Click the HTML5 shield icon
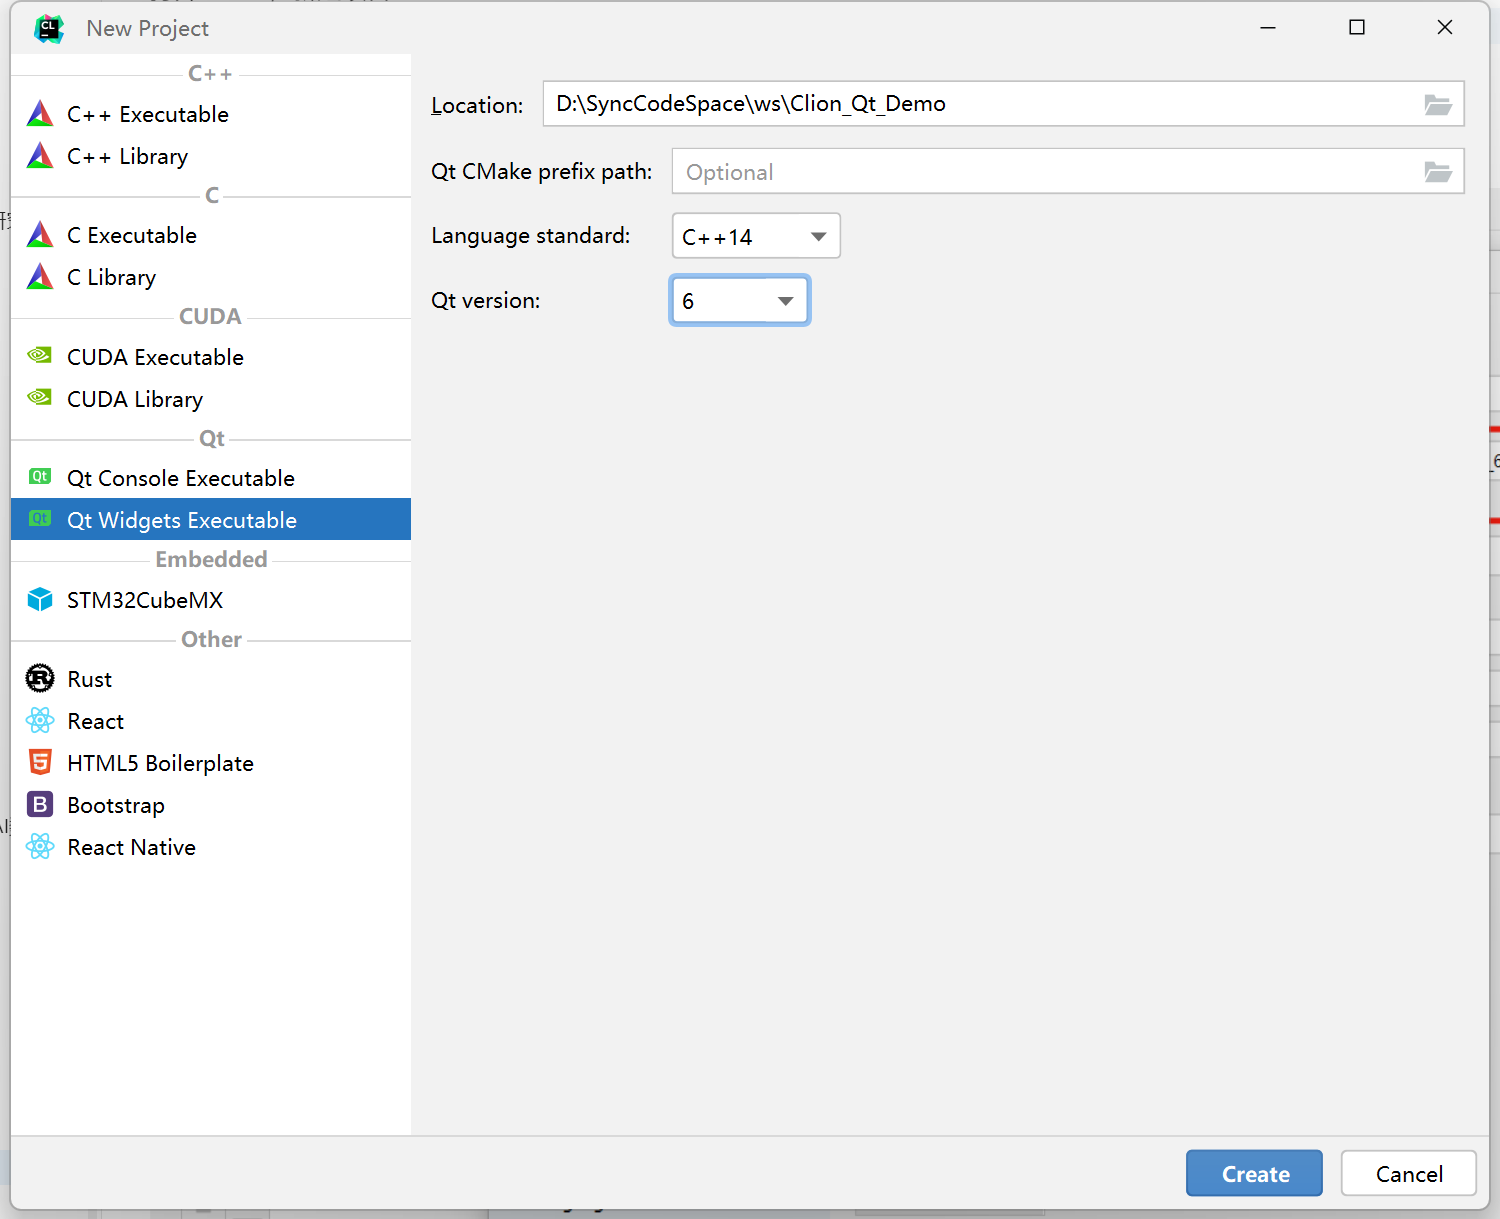This screenshot has width=1500, height=1219. pyautogui.click(x=40, y=762)
